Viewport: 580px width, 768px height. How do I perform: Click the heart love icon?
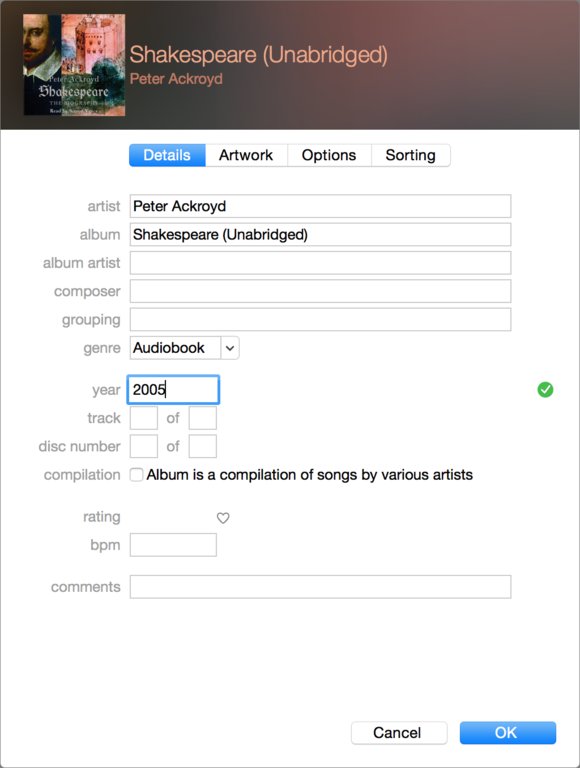pyautogui.click(x=223, y=518)
